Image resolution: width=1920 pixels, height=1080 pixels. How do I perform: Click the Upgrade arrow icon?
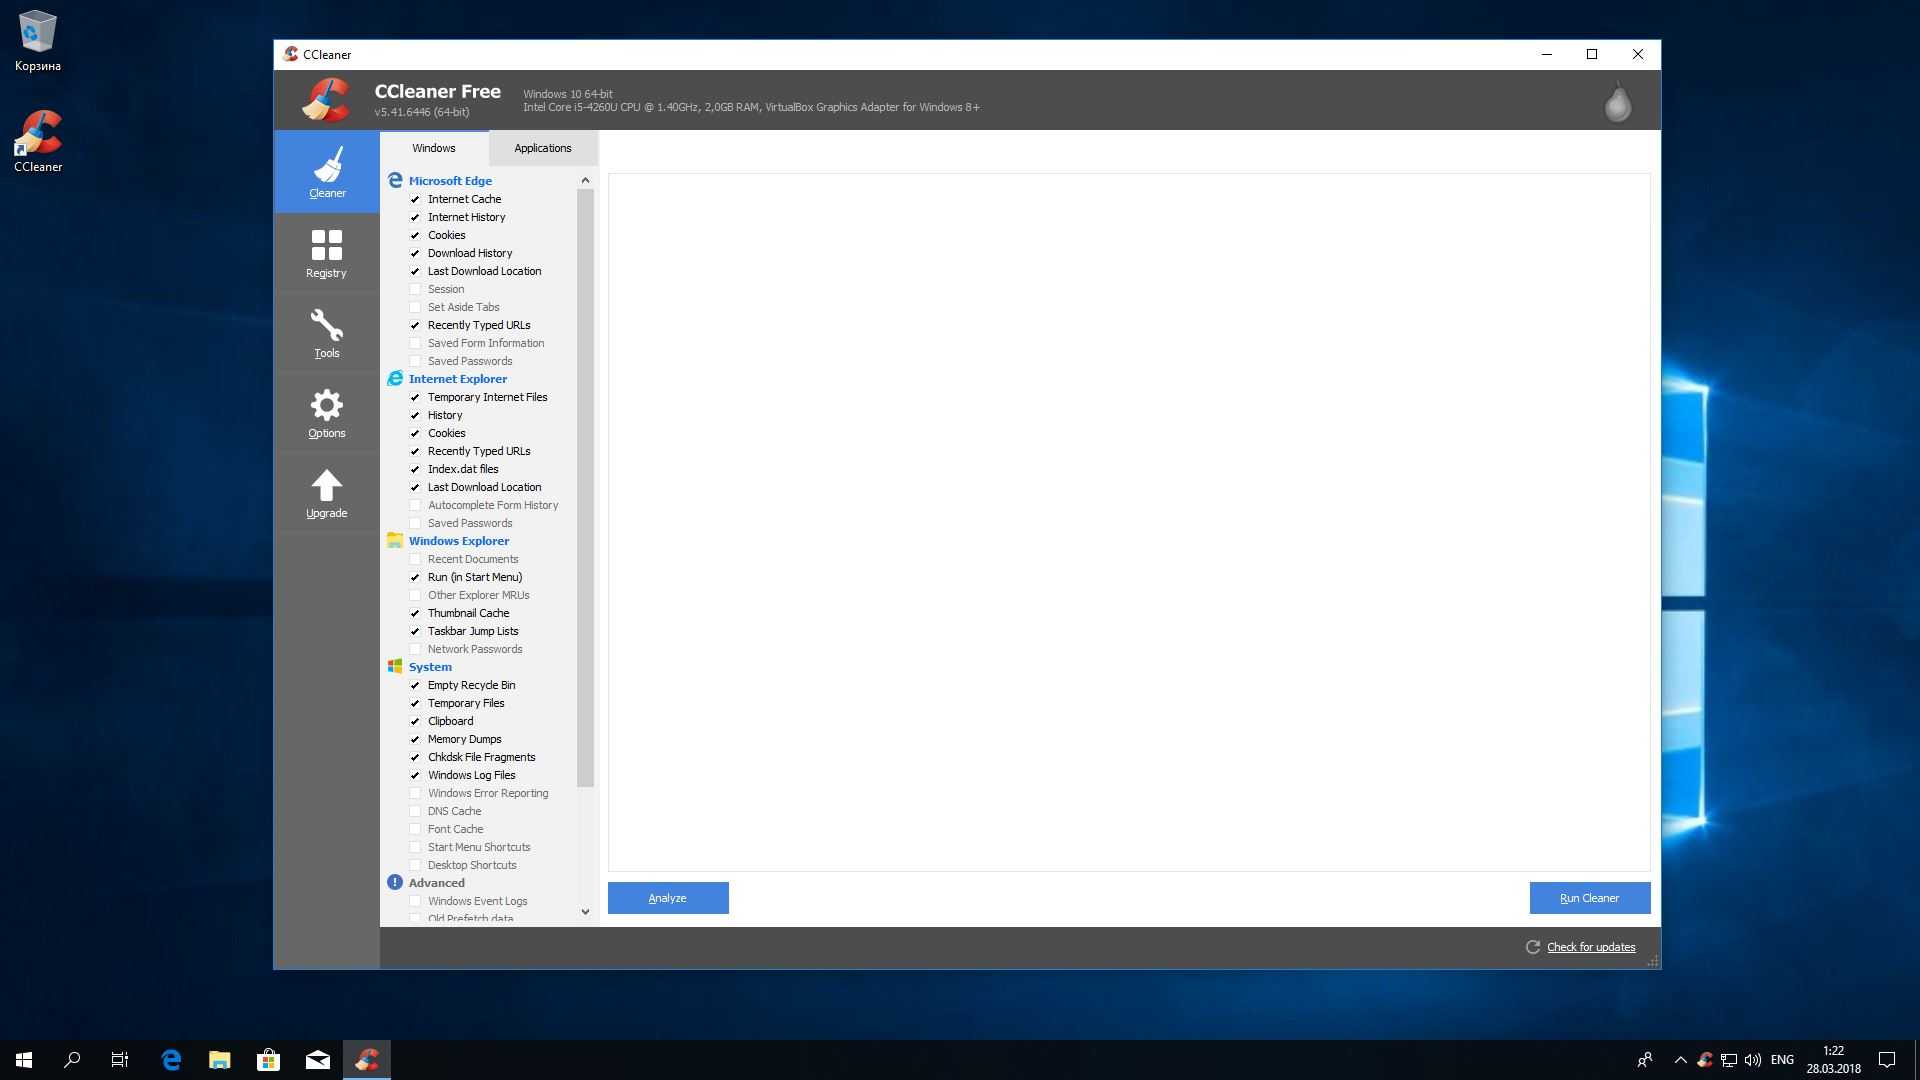[326, 486]
